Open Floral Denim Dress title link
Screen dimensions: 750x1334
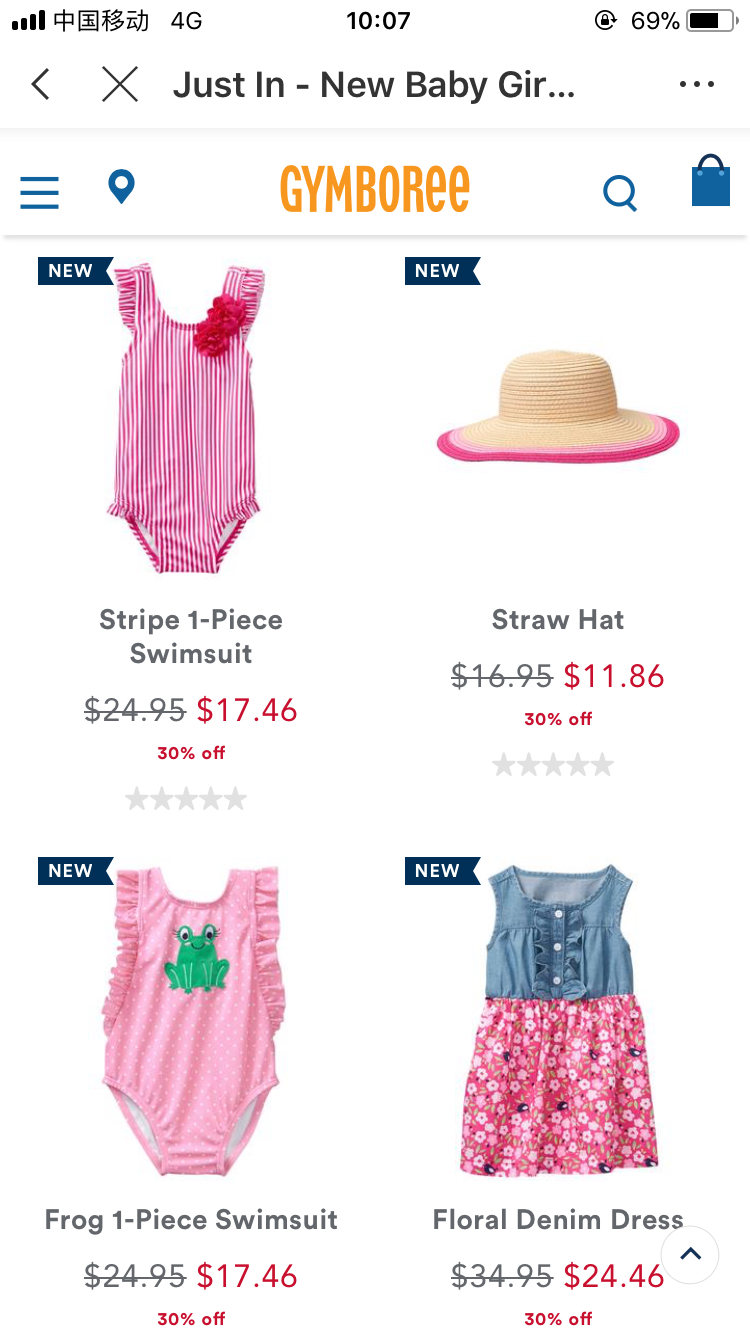[x=558, y=1220]
